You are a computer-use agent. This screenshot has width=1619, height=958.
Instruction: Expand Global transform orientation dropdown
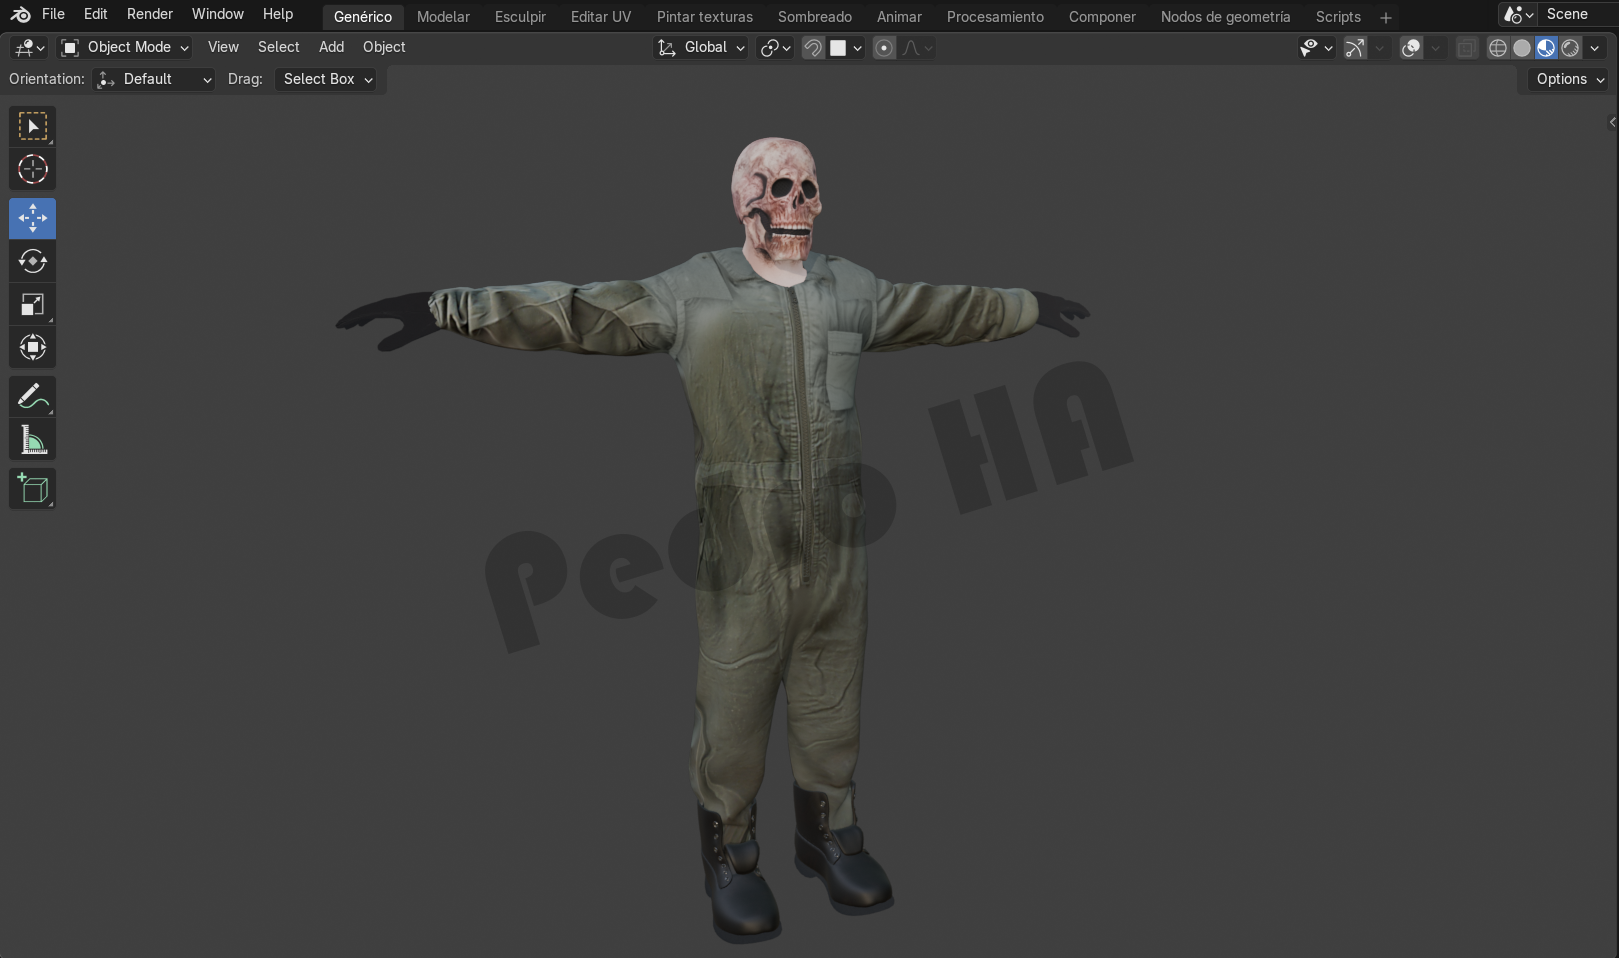click(x=701, y=47)
